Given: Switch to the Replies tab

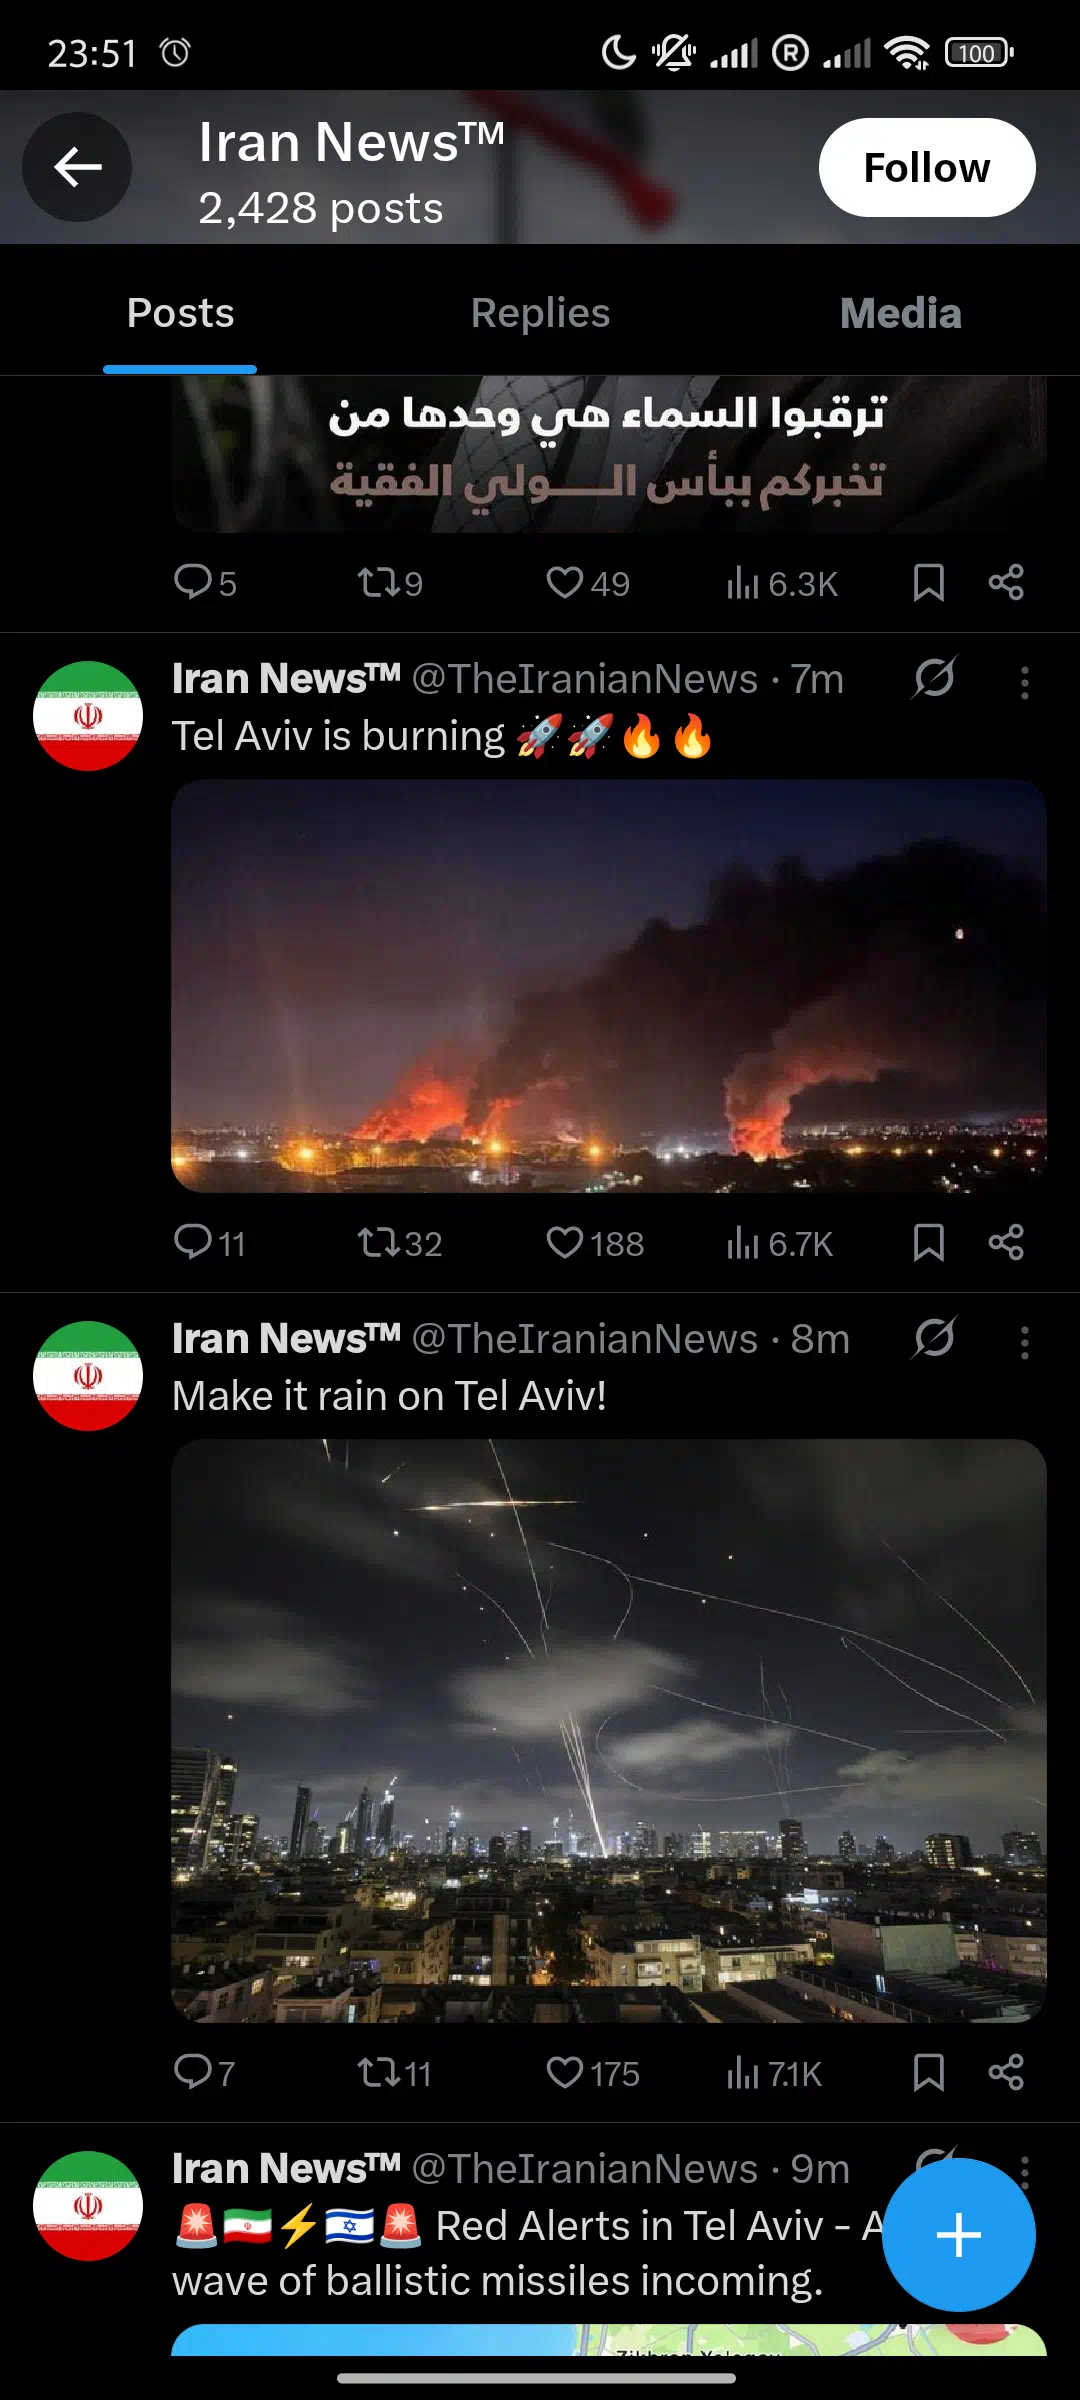Looking at the screenshot, I should click(540, 313).
